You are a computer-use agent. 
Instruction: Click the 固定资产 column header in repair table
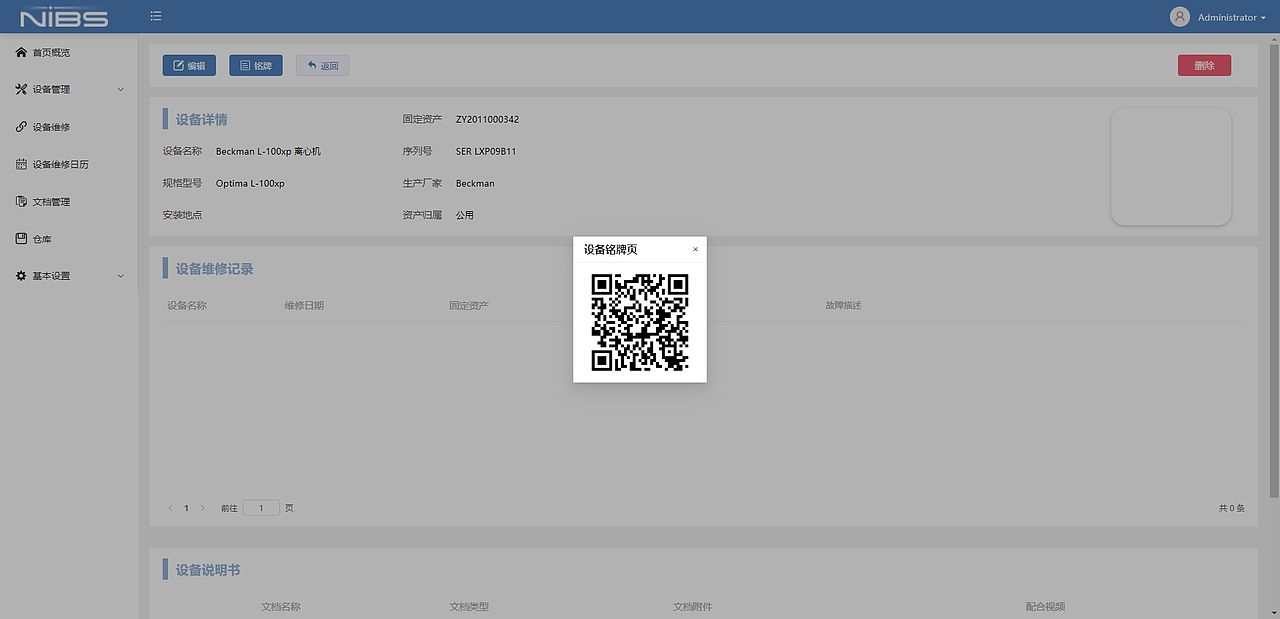pyautogui.click(x=469, y=305)
